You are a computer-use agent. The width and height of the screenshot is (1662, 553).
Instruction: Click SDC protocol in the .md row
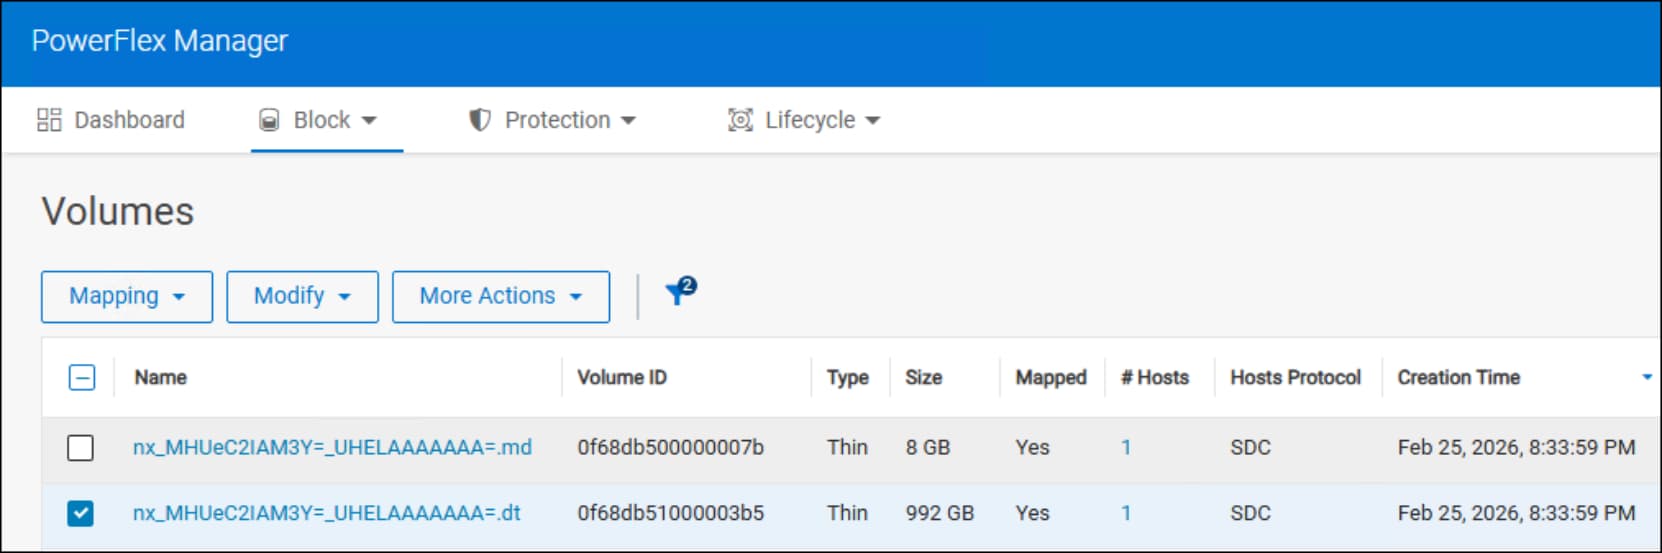(1250, 447)
